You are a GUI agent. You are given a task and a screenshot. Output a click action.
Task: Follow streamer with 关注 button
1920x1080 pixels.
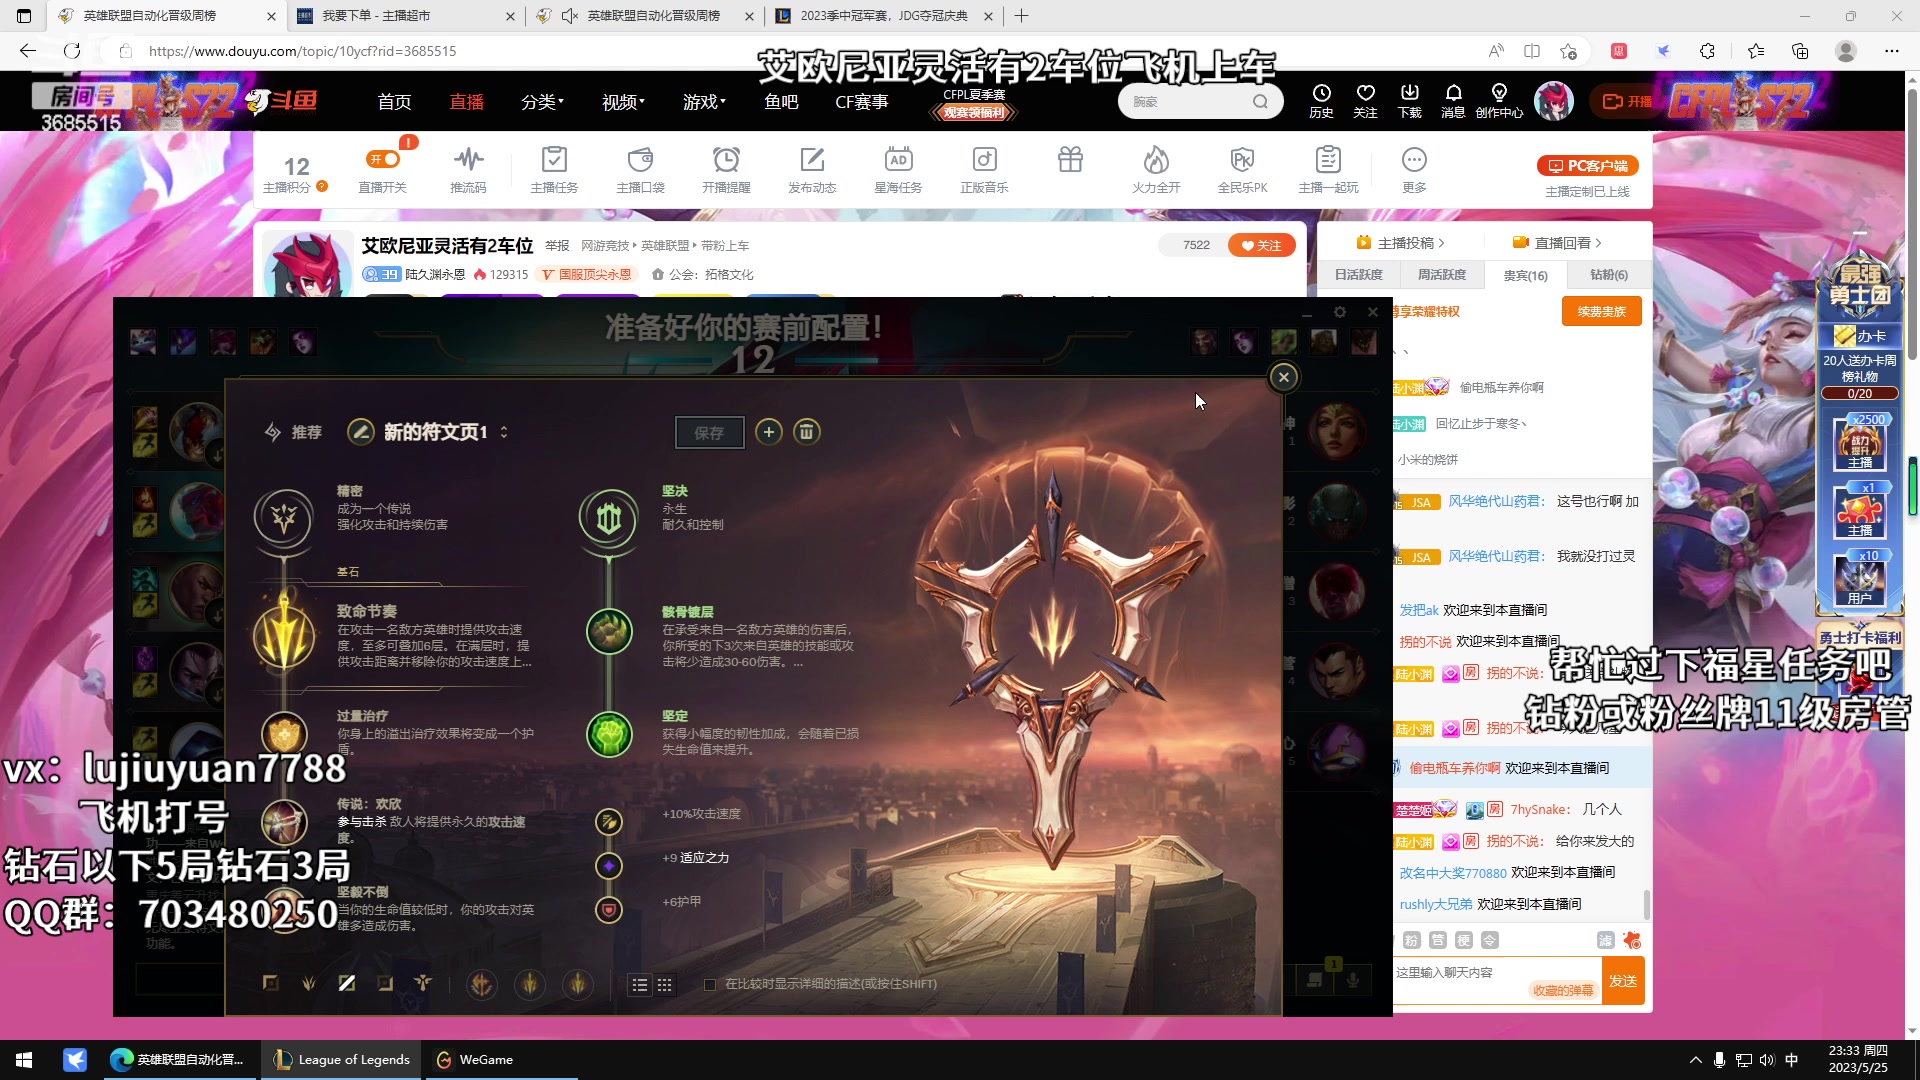[1261, 245]
